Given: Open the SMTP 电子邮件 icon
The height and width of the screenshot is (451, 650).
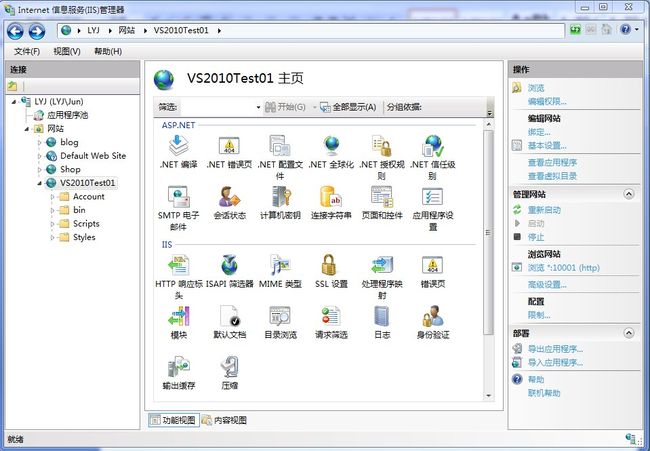Looking at the screenshot, I should pyautogui.click(x=178, y=197).
